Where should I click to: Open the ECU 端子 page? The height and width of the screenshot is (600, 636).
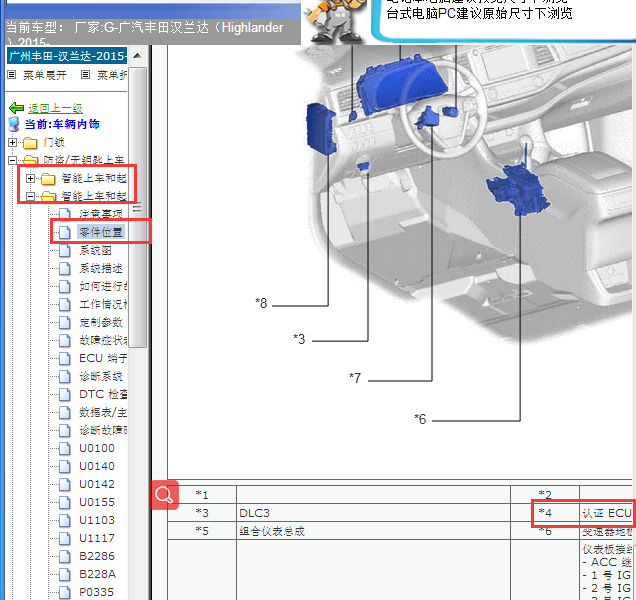[103, 358]
